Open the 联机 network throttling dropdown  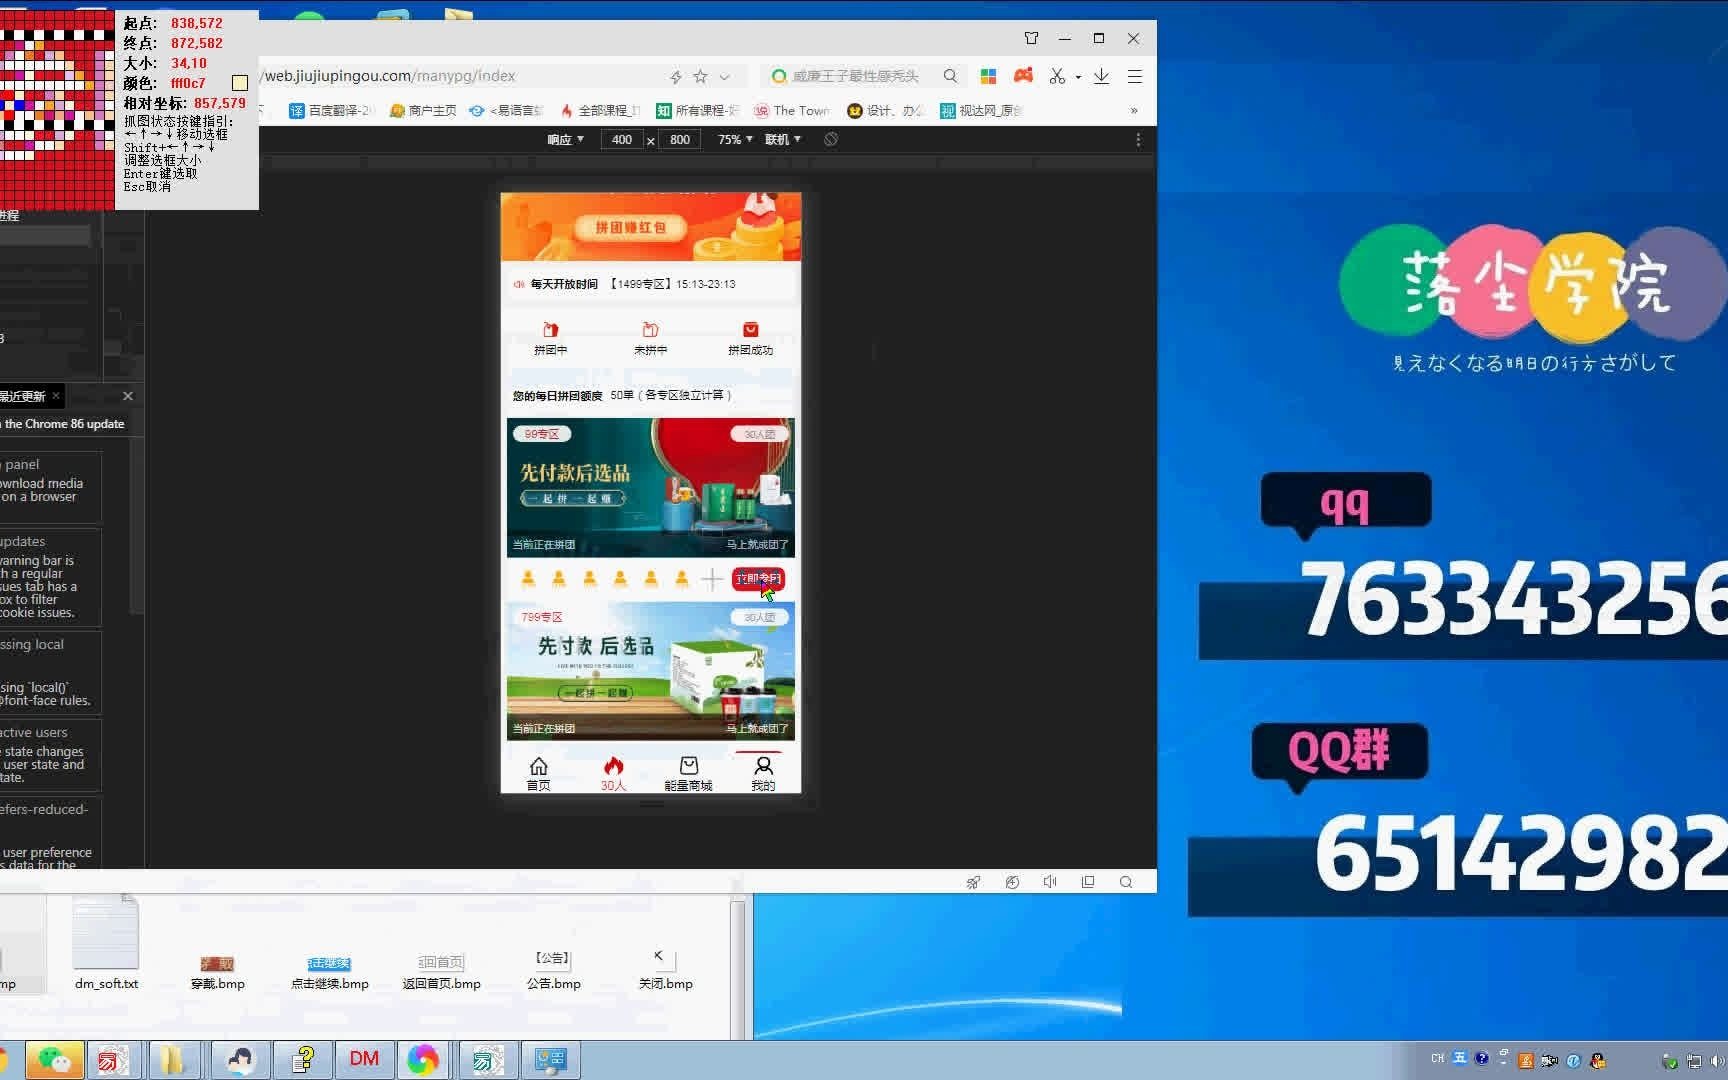pyautogui.click(x=783, y=140)
